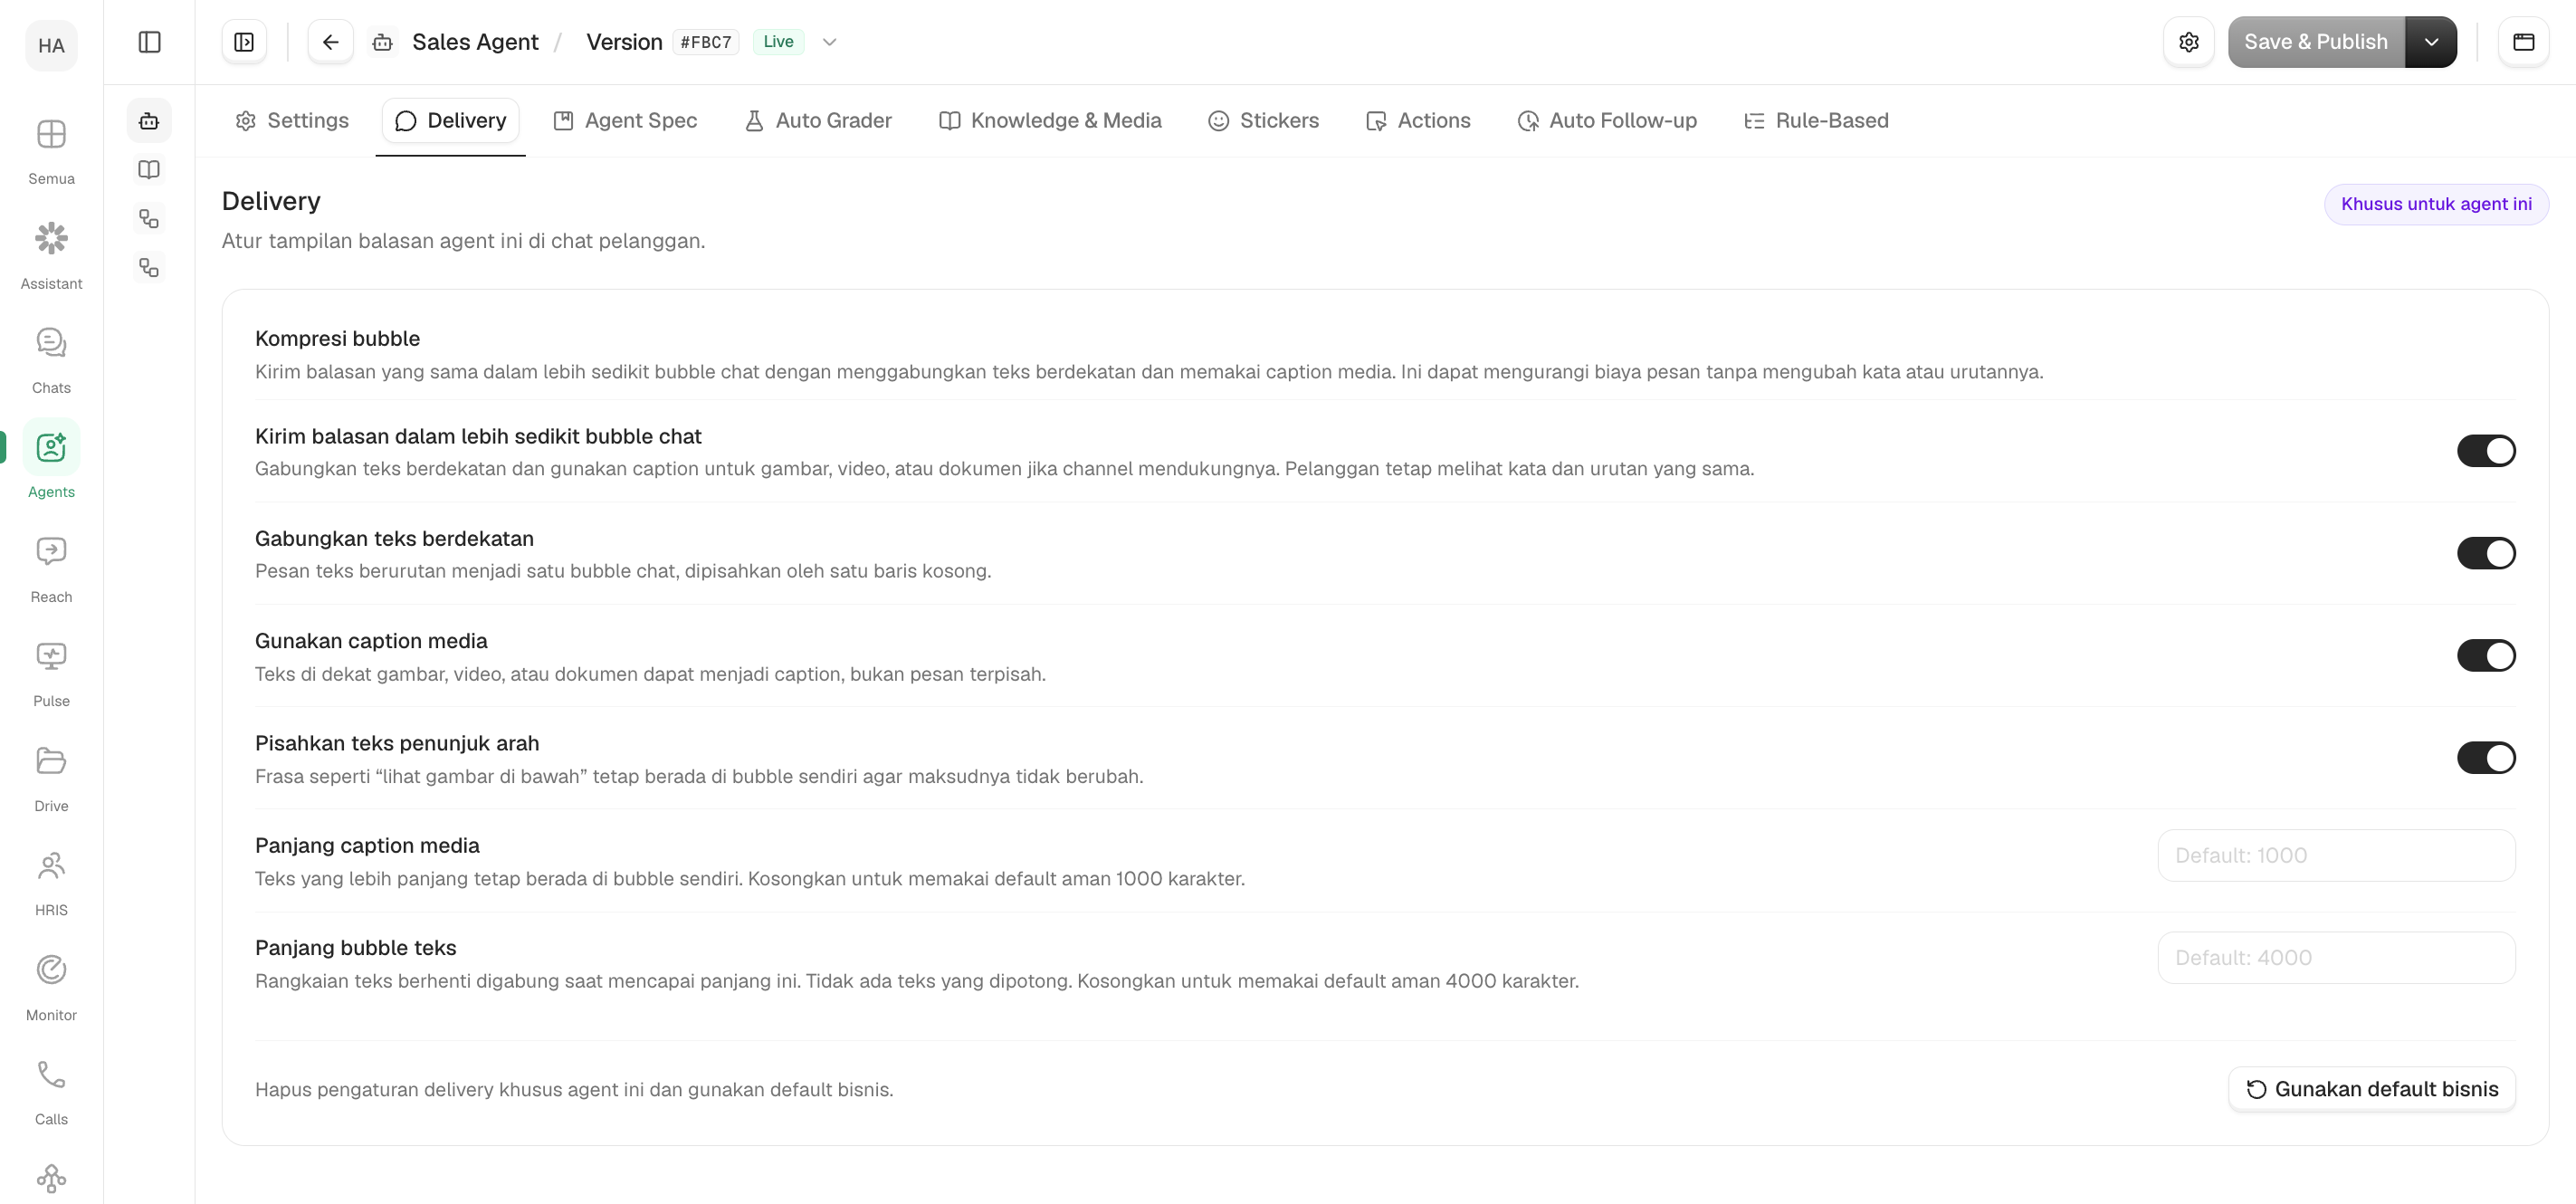Click the Khusus untuk agent ini badge
Viewport: 2576px width, 1204px height.
pos(2436,204)
